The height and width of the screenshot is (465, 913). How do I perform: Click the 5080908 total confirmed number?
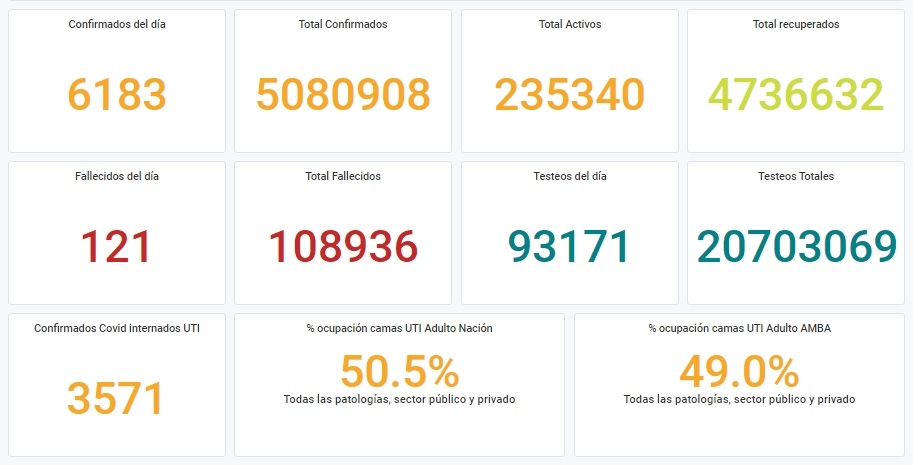343,94
